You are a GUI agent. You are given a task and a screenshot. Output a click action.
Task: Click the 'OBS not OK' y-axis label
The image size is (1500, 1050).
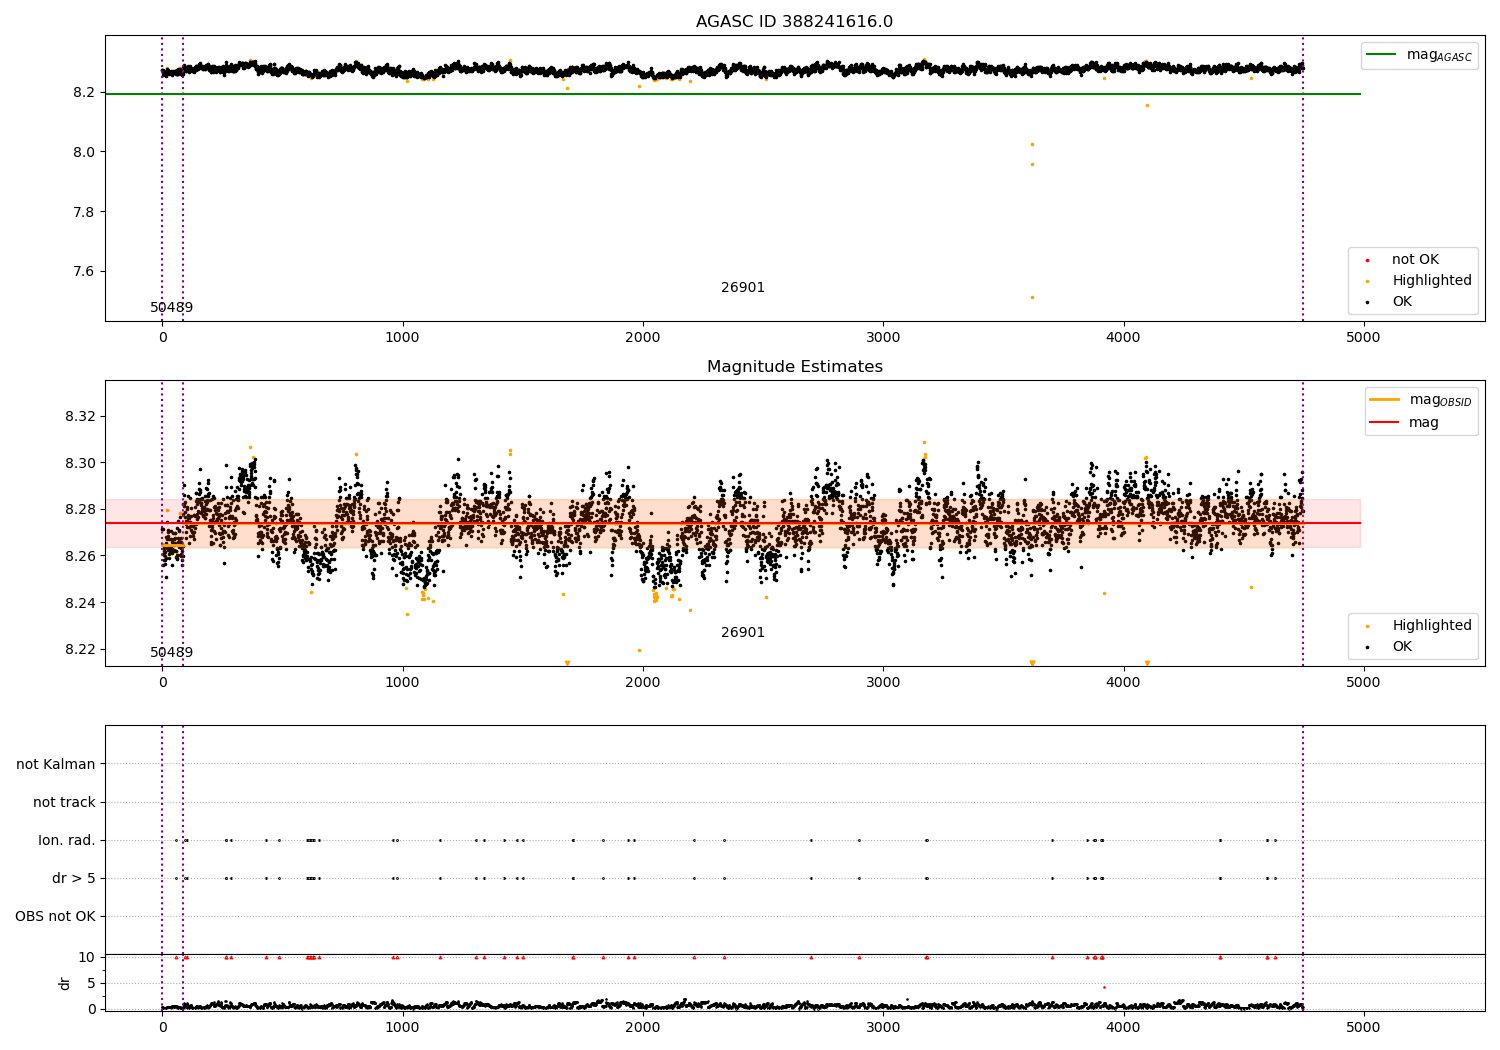(55, 917)
